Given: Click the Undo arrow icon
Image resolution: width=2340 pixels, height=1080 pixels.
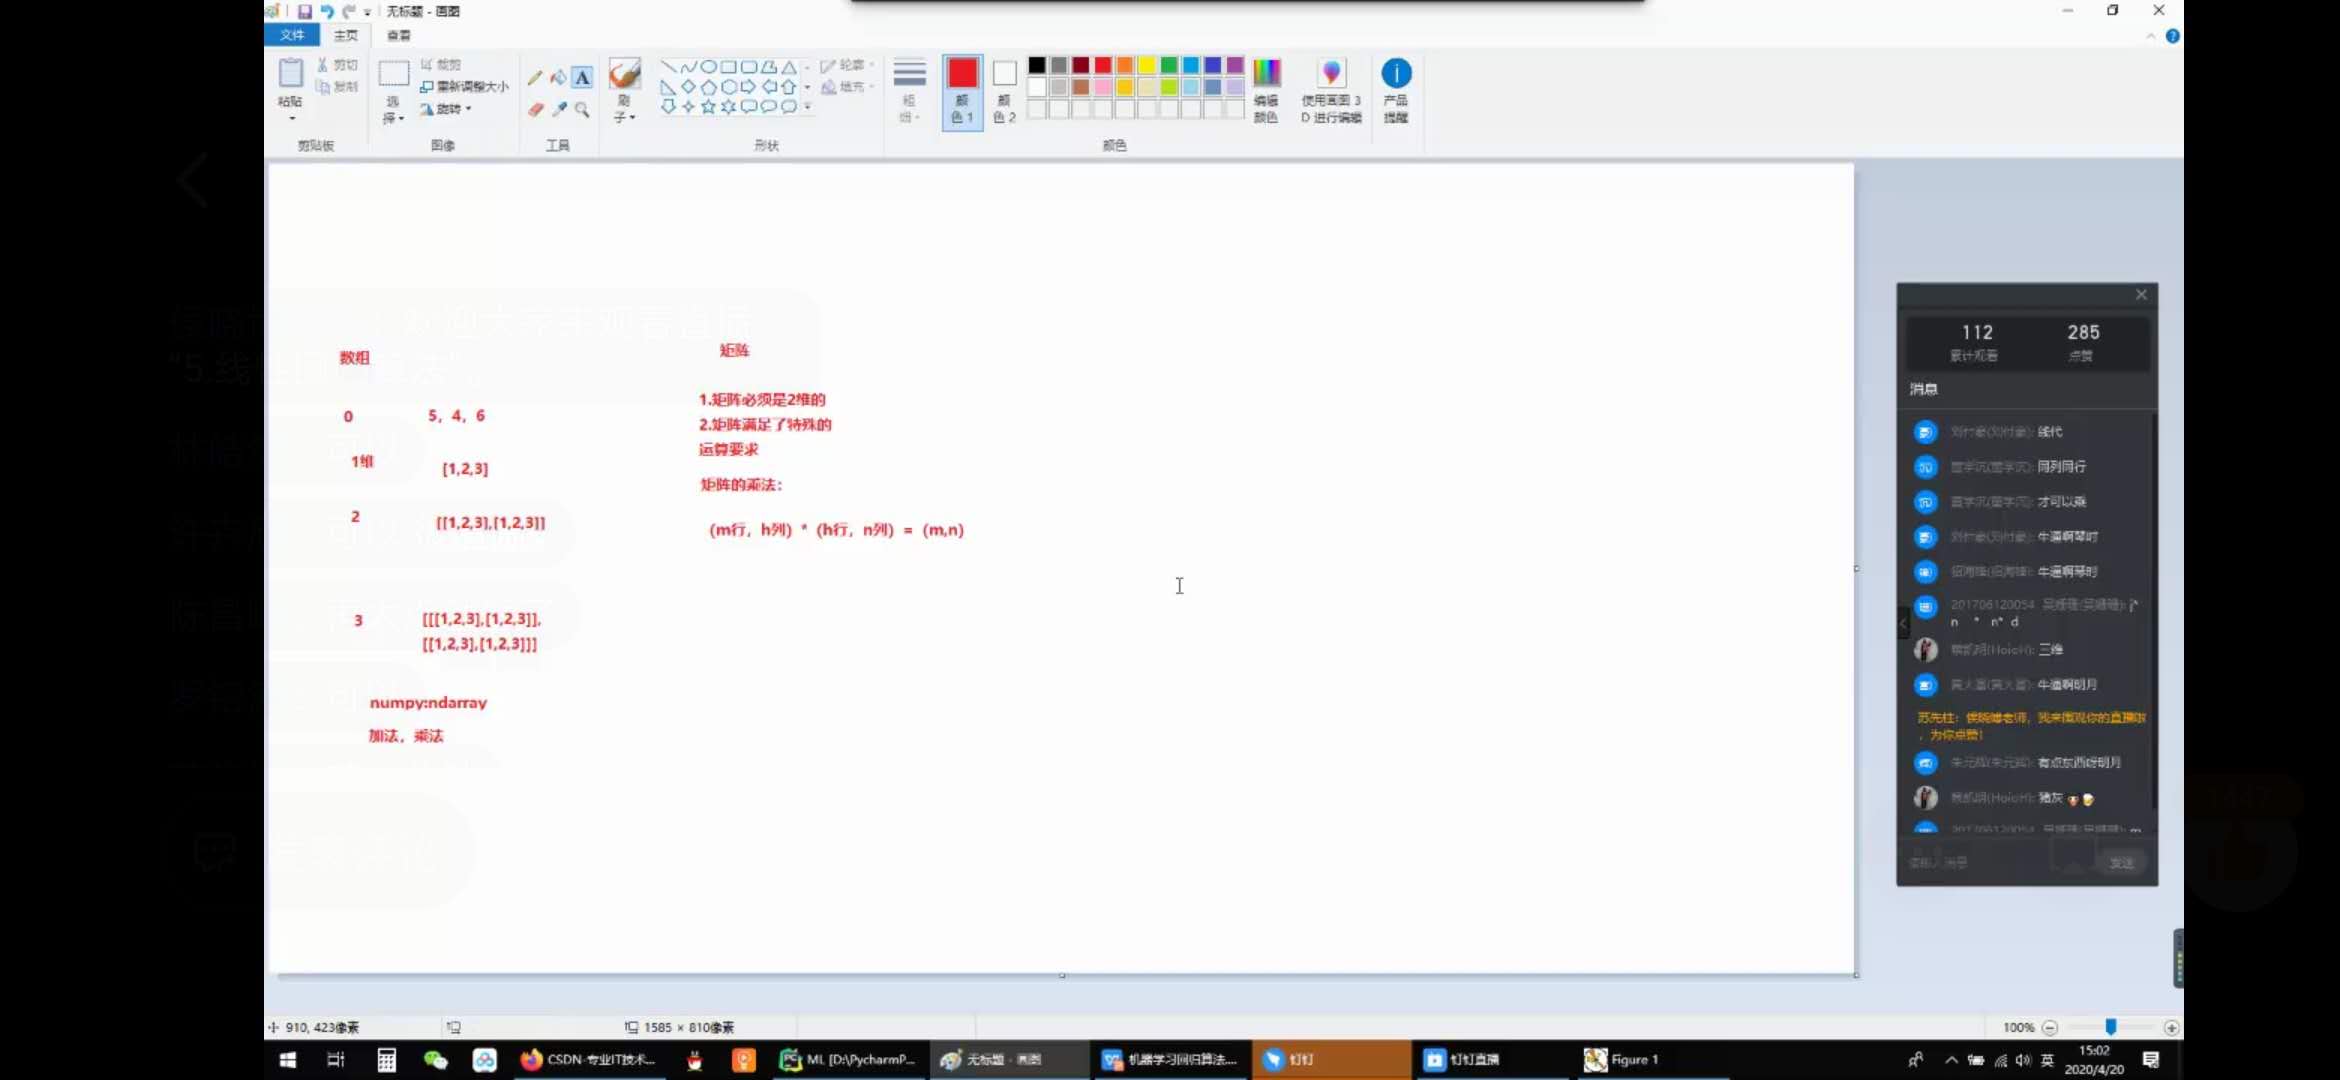Looking at the screenshot, I should pyautogui.click(x=327, y=11).
